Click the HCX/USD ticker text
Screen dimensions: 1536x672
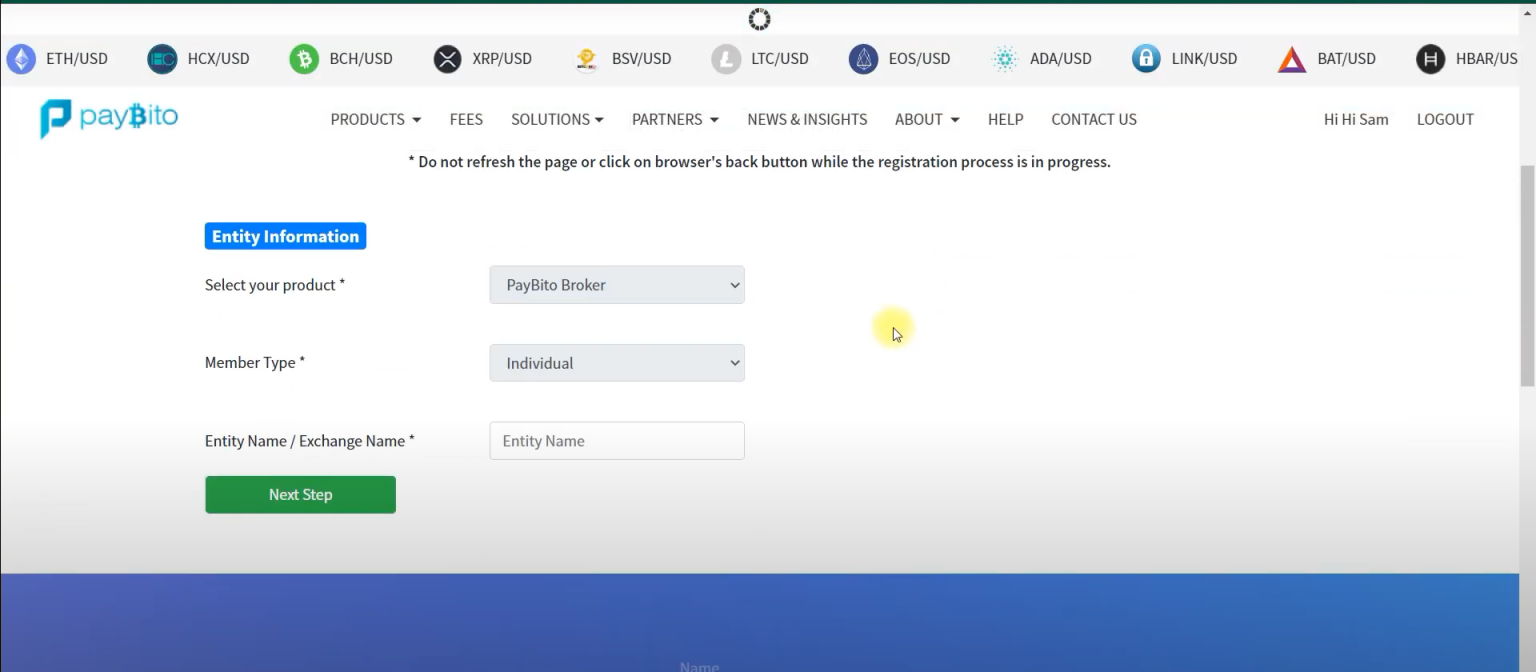[218, 59]
